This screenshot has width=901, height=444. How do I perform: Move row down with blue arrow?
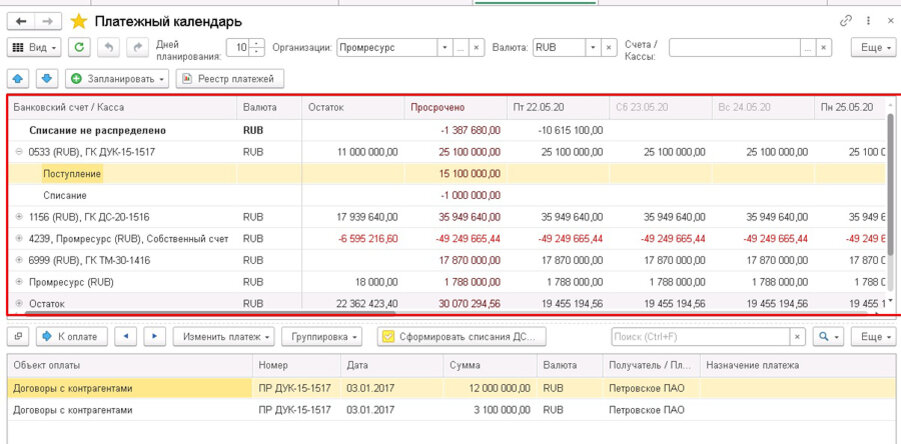pos(47,79)
